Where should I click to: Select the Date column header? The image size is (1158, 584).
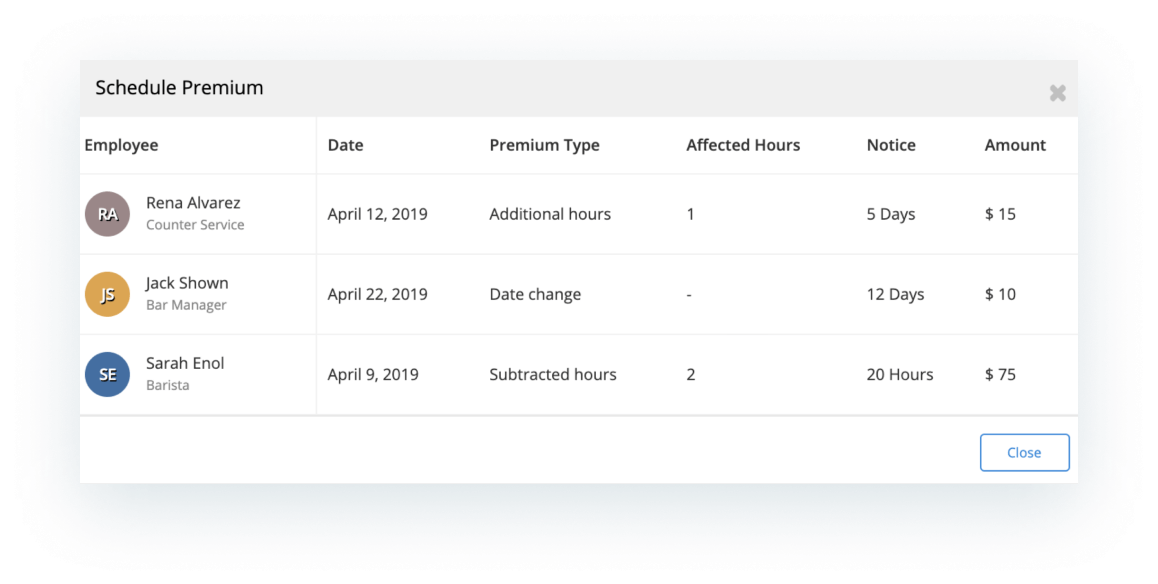click(346, 145)
